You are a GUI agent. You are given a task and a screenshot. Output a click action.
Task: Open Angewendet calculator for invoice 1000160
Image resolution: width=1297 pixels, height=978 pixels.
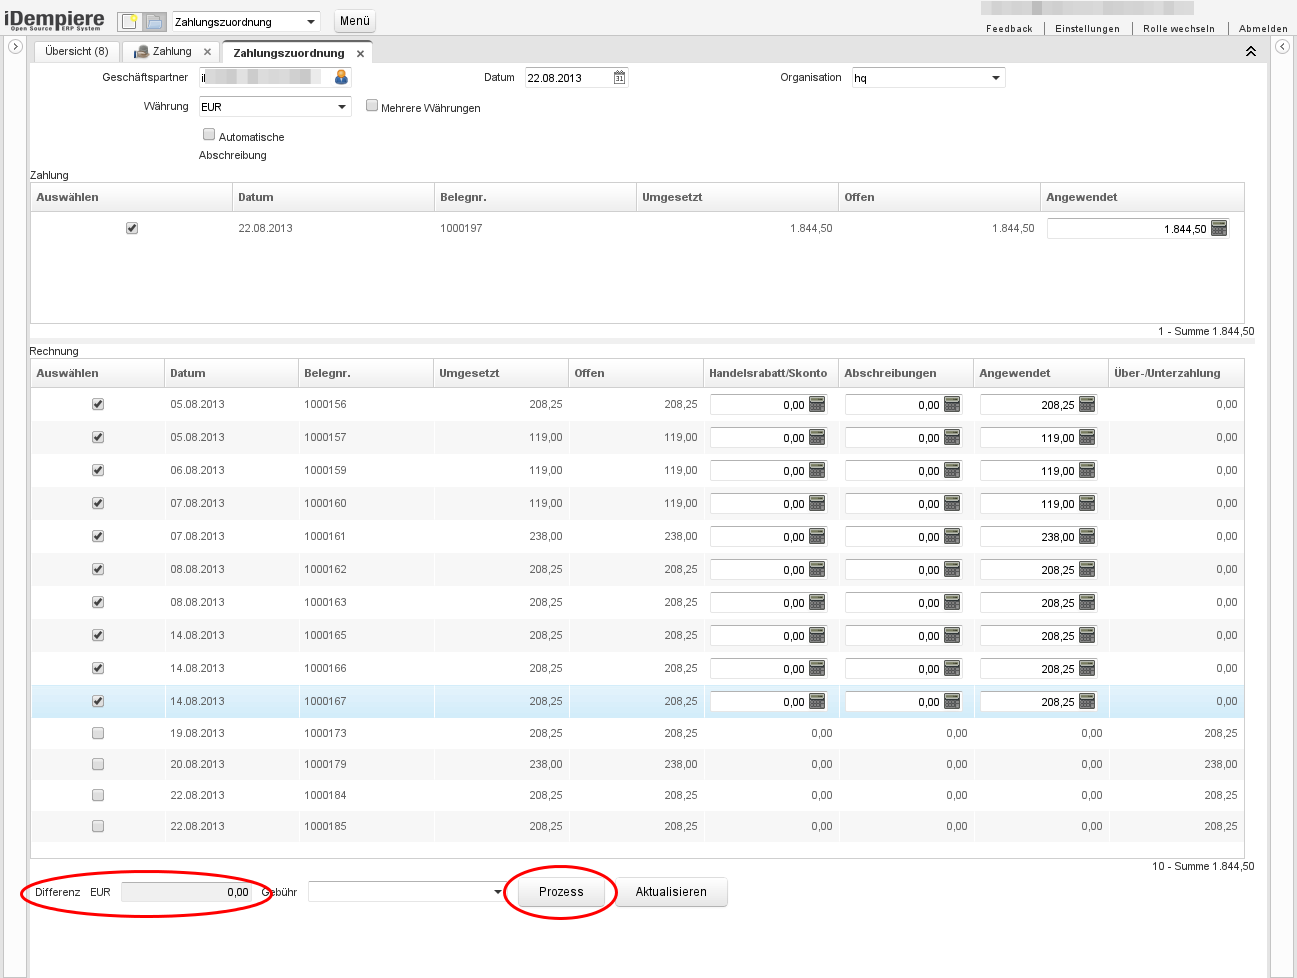pos(1087,503)
